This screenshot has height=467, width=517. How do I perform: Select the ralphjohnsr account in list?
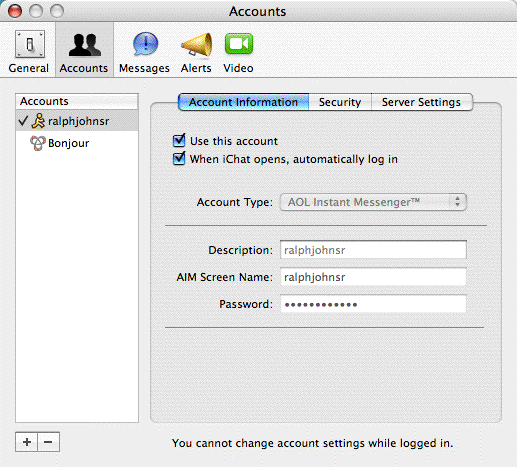[x=77, y=121]
